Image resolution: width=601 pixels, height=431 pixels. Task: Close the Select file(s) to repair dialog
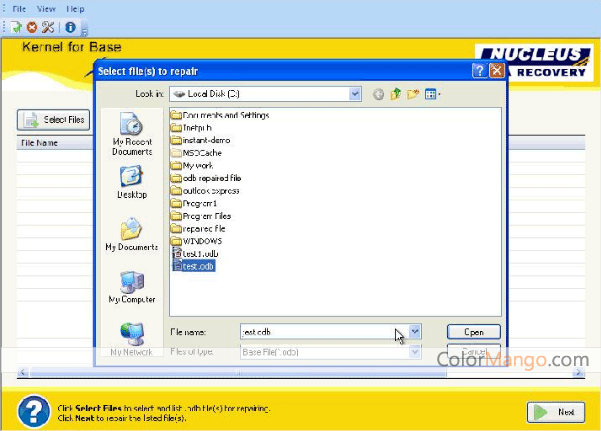(497, 71)
